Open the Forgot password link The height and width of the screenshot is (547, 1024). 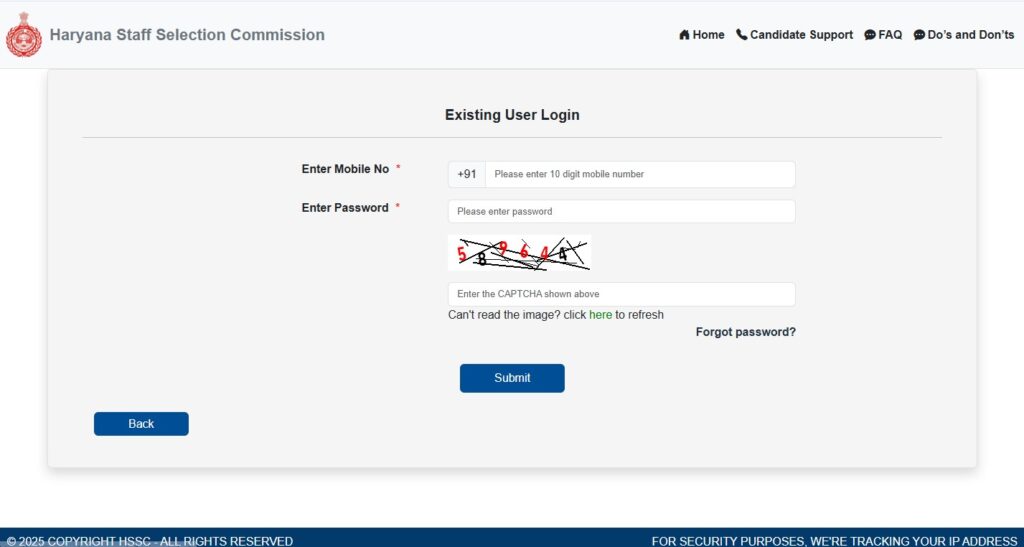pyautogui.click(x=745, y=332)
